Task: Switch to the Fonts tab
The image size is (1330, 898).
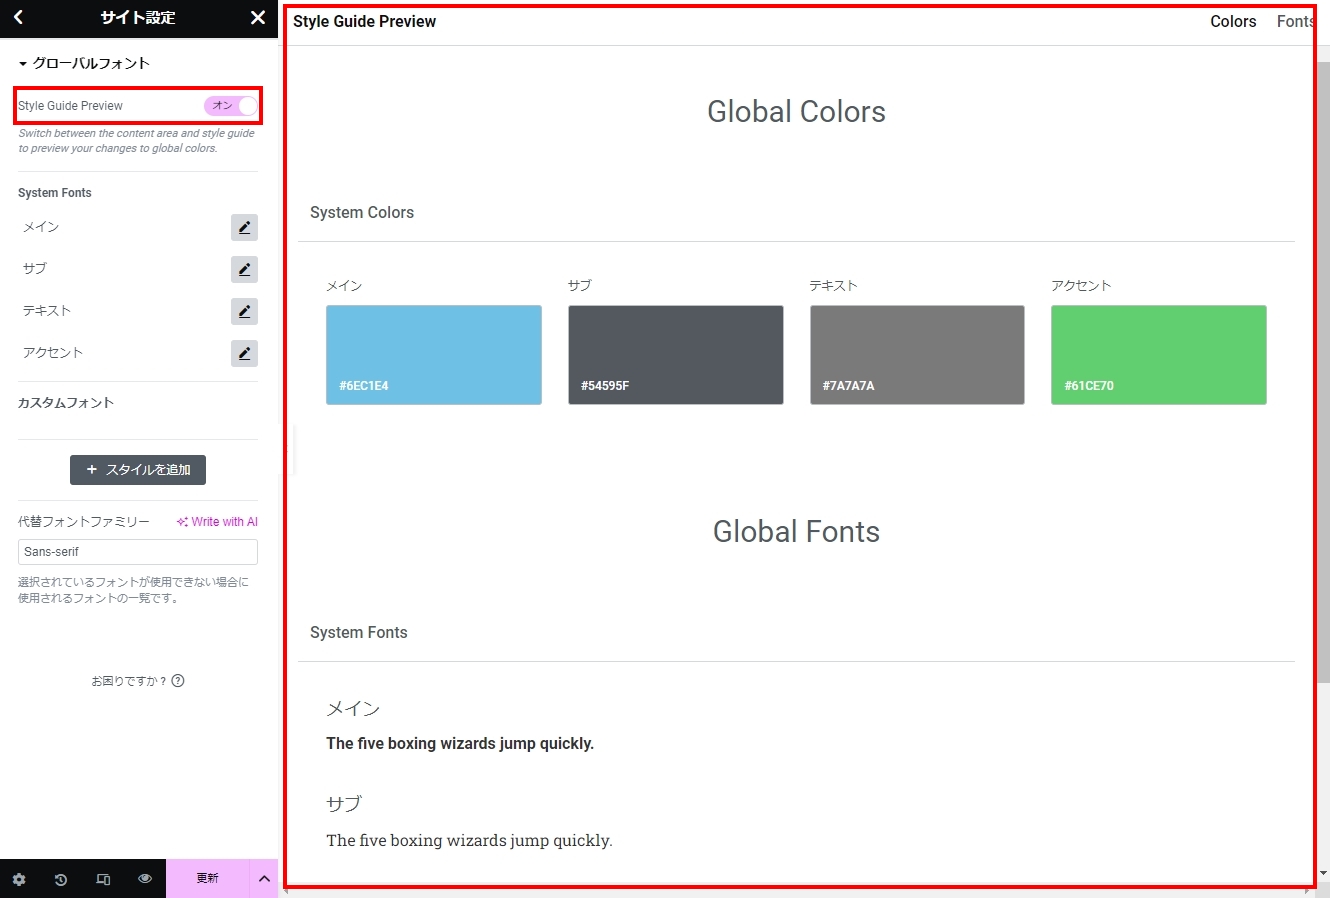Action: click(1294, 22)
